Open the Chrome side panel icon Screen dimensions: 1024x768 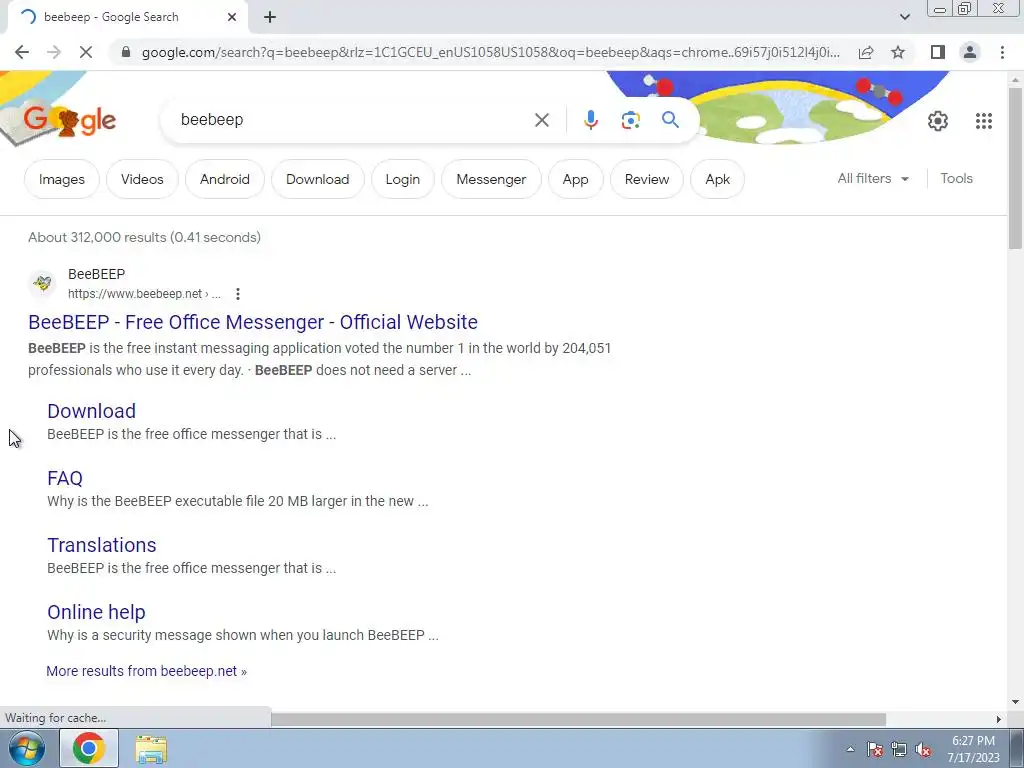click(x=938, y=52)
